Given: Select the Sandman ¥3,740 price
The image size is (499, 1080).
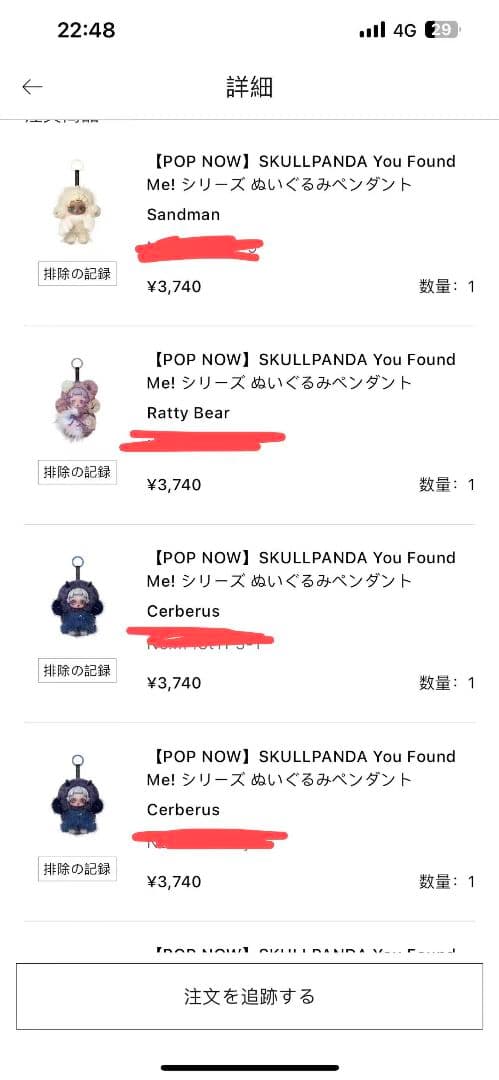Looking at the screenshot, I should coord(174,287).
